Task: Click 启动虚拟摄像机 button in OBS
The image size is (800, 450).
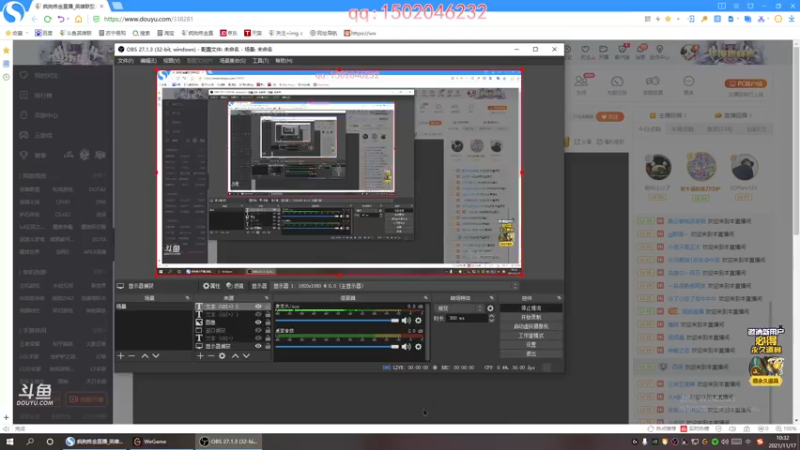Action: pyautogui.click(x=531, y=327)
